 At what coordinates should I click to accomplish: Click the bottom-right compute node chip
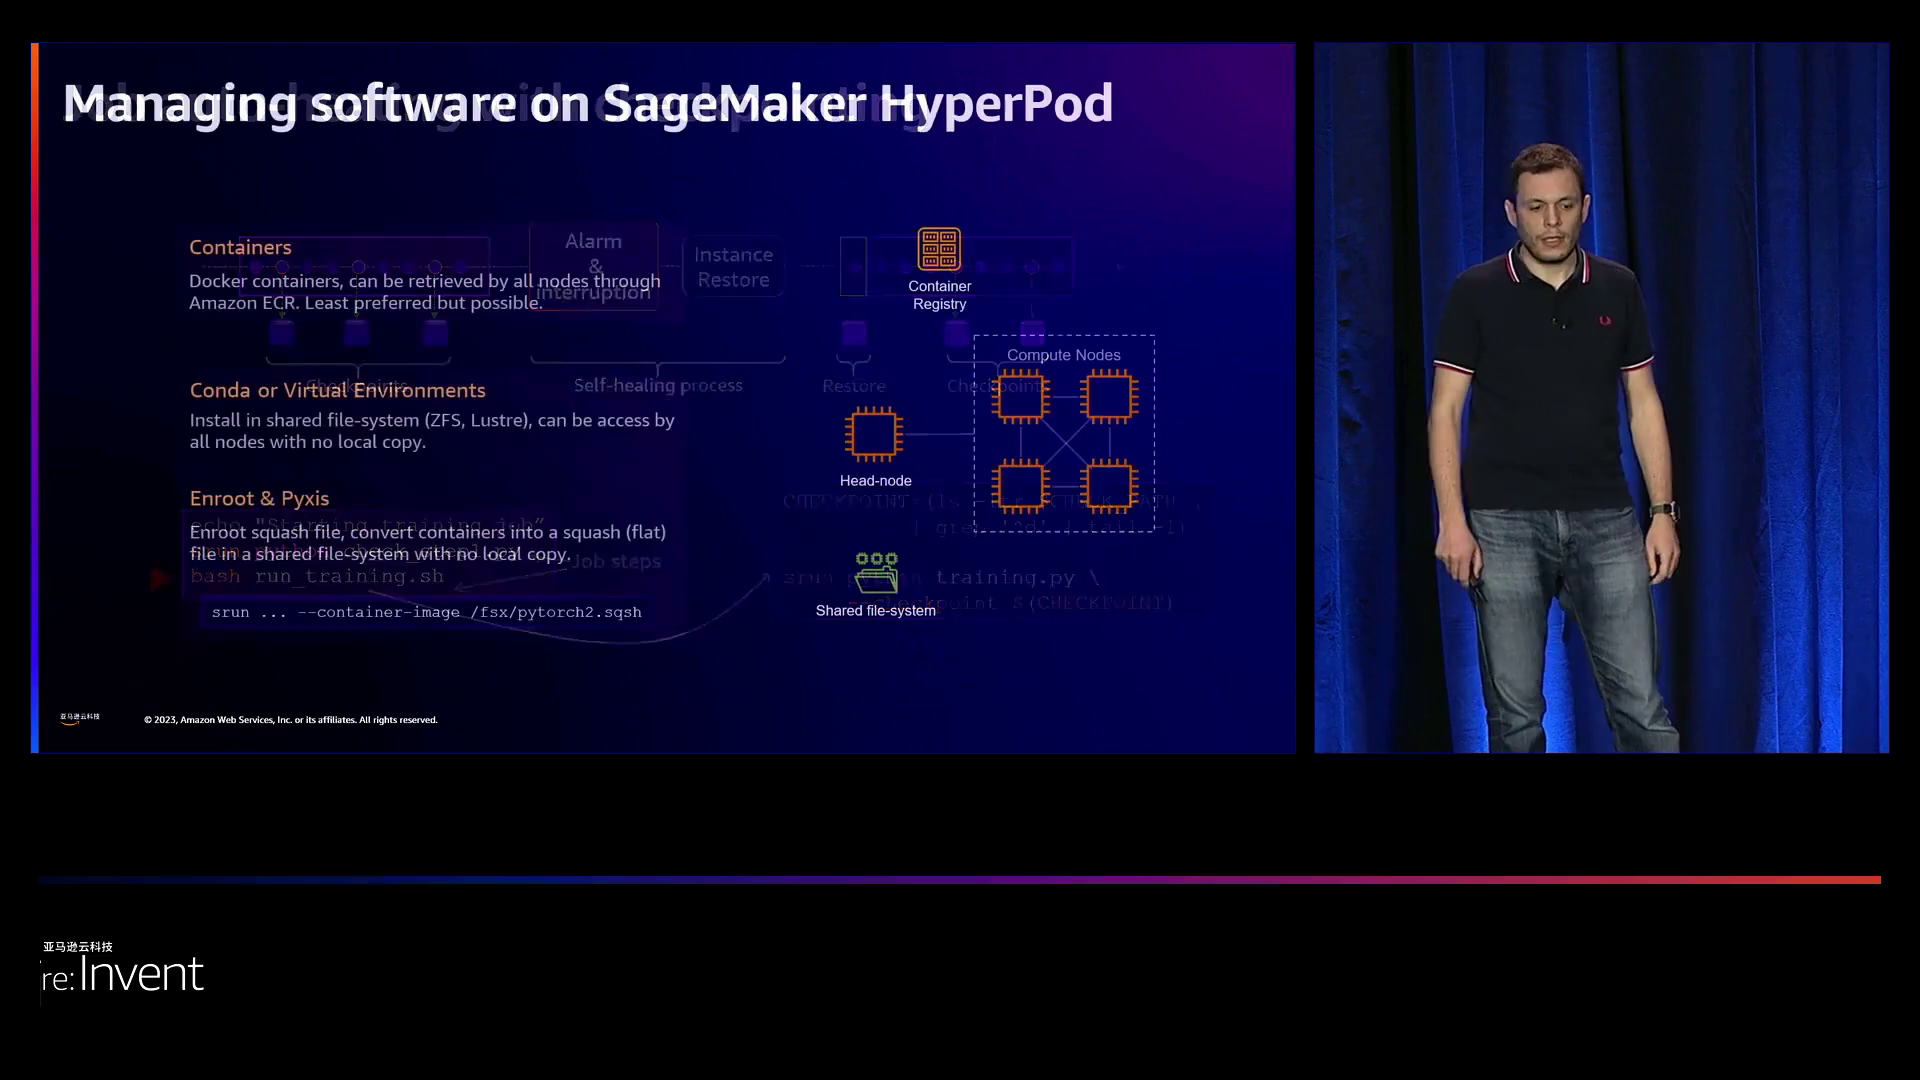coord(1109,486)
